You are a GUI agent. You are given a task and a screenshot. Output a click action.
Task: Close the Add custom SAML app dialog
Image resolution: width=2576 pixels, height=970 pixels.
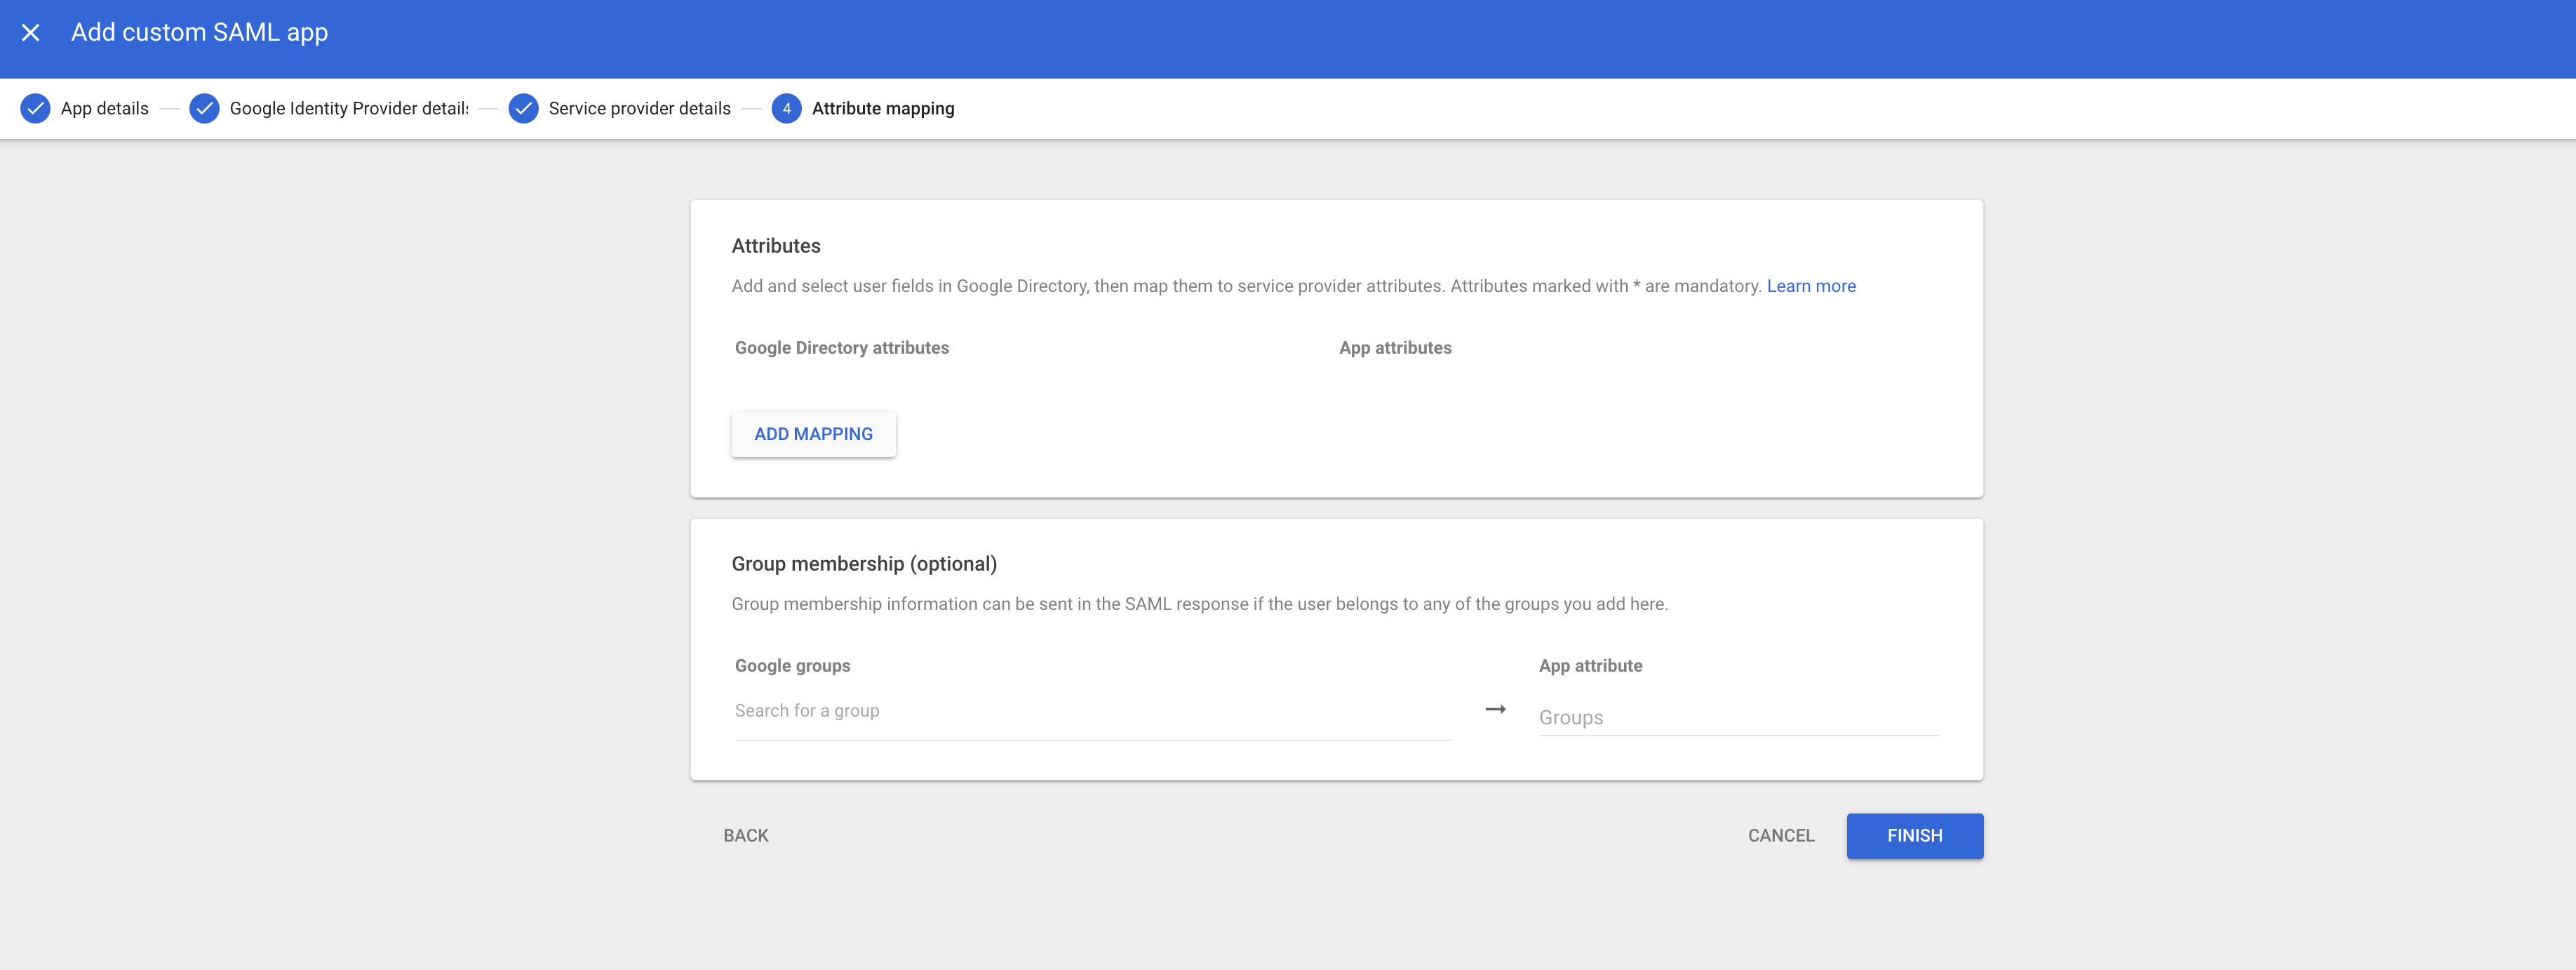(x=31, y=33)
